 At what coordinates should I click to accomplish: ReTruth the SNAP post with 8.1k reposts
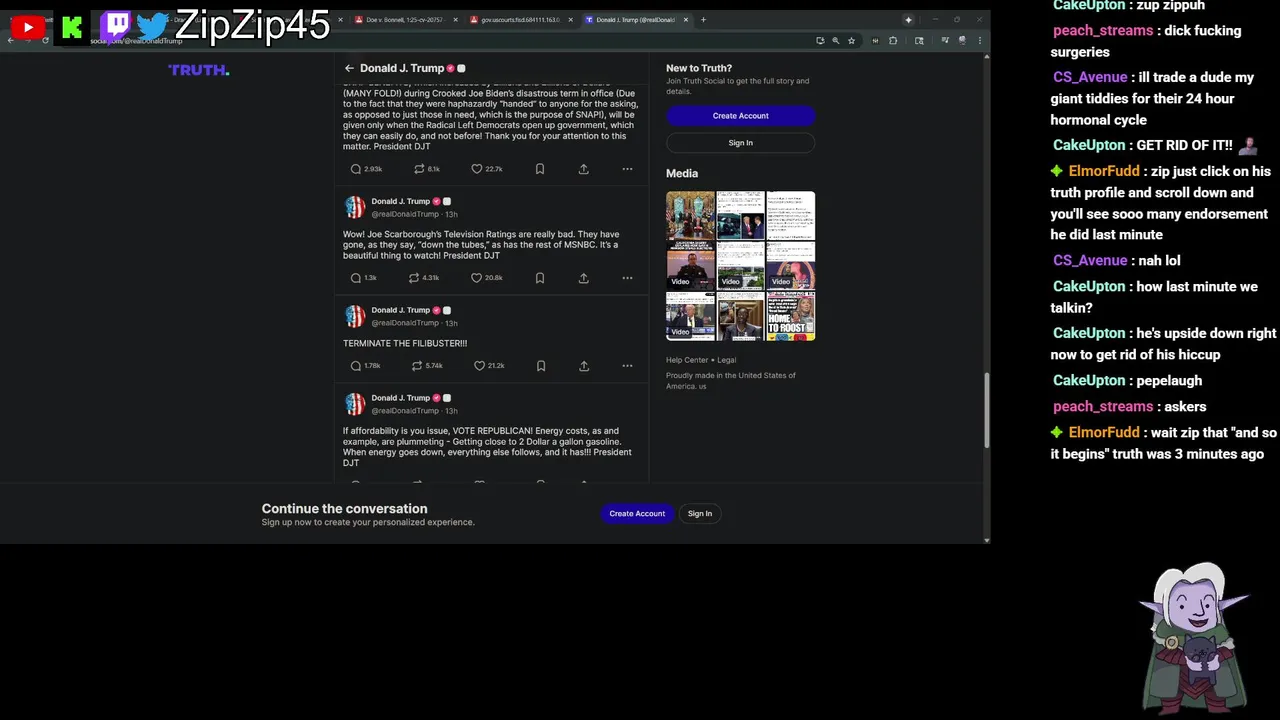(x=427, y=169)
